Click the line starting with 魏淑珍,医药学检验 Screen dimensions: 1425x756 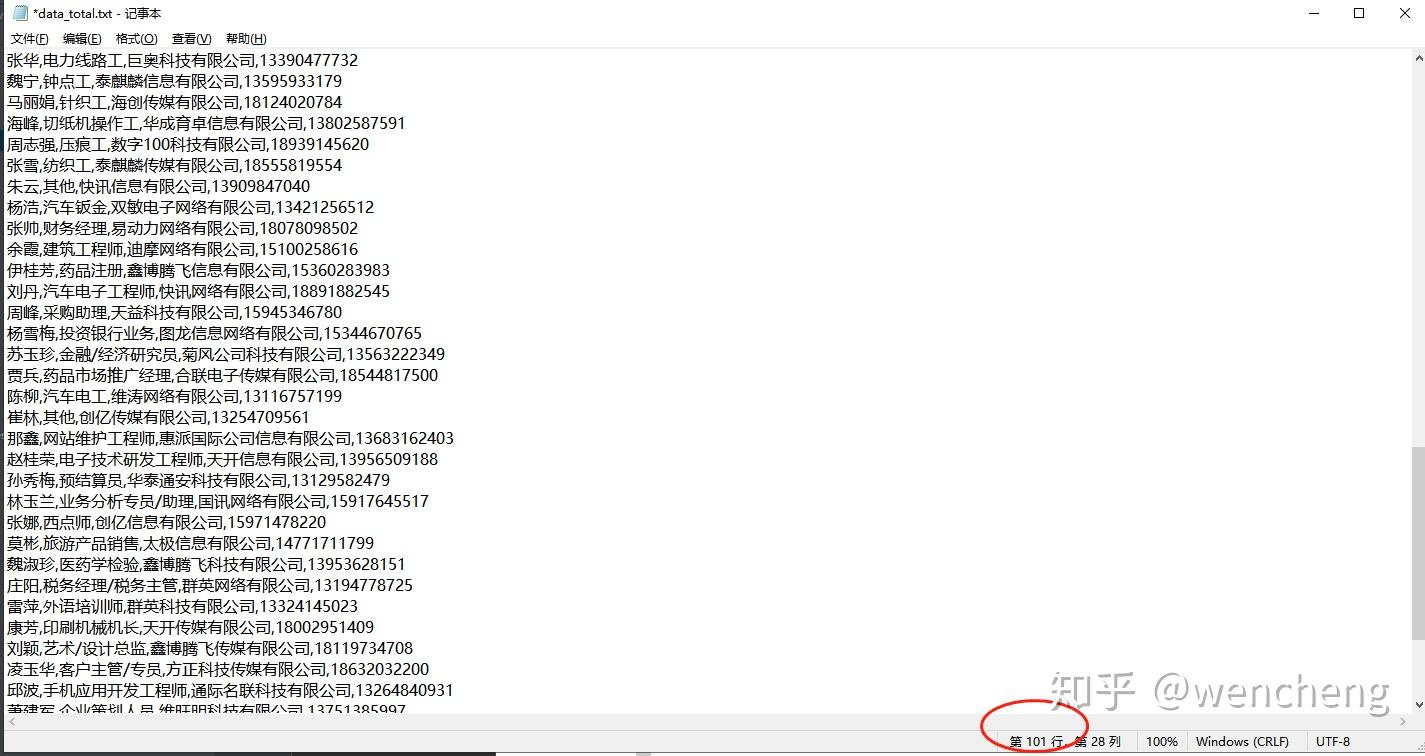206,564
